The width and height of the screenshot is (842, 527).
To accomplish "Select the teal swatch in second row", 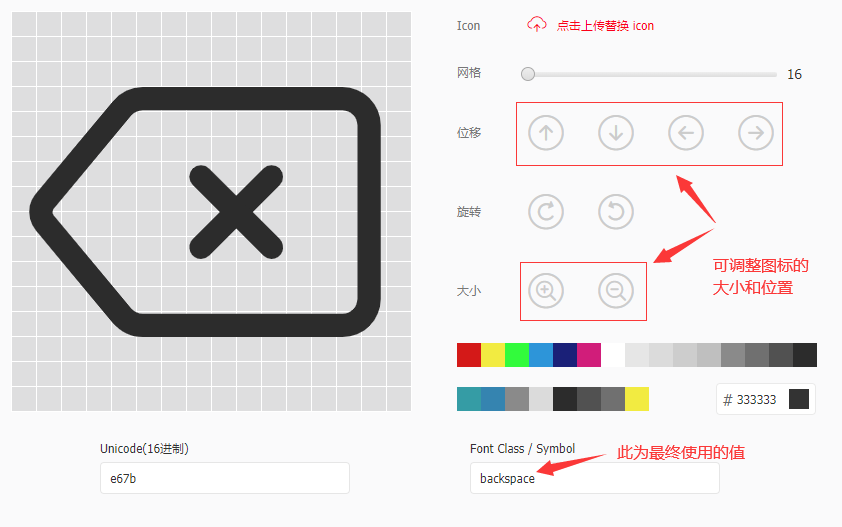I will (x=469, y=399).
